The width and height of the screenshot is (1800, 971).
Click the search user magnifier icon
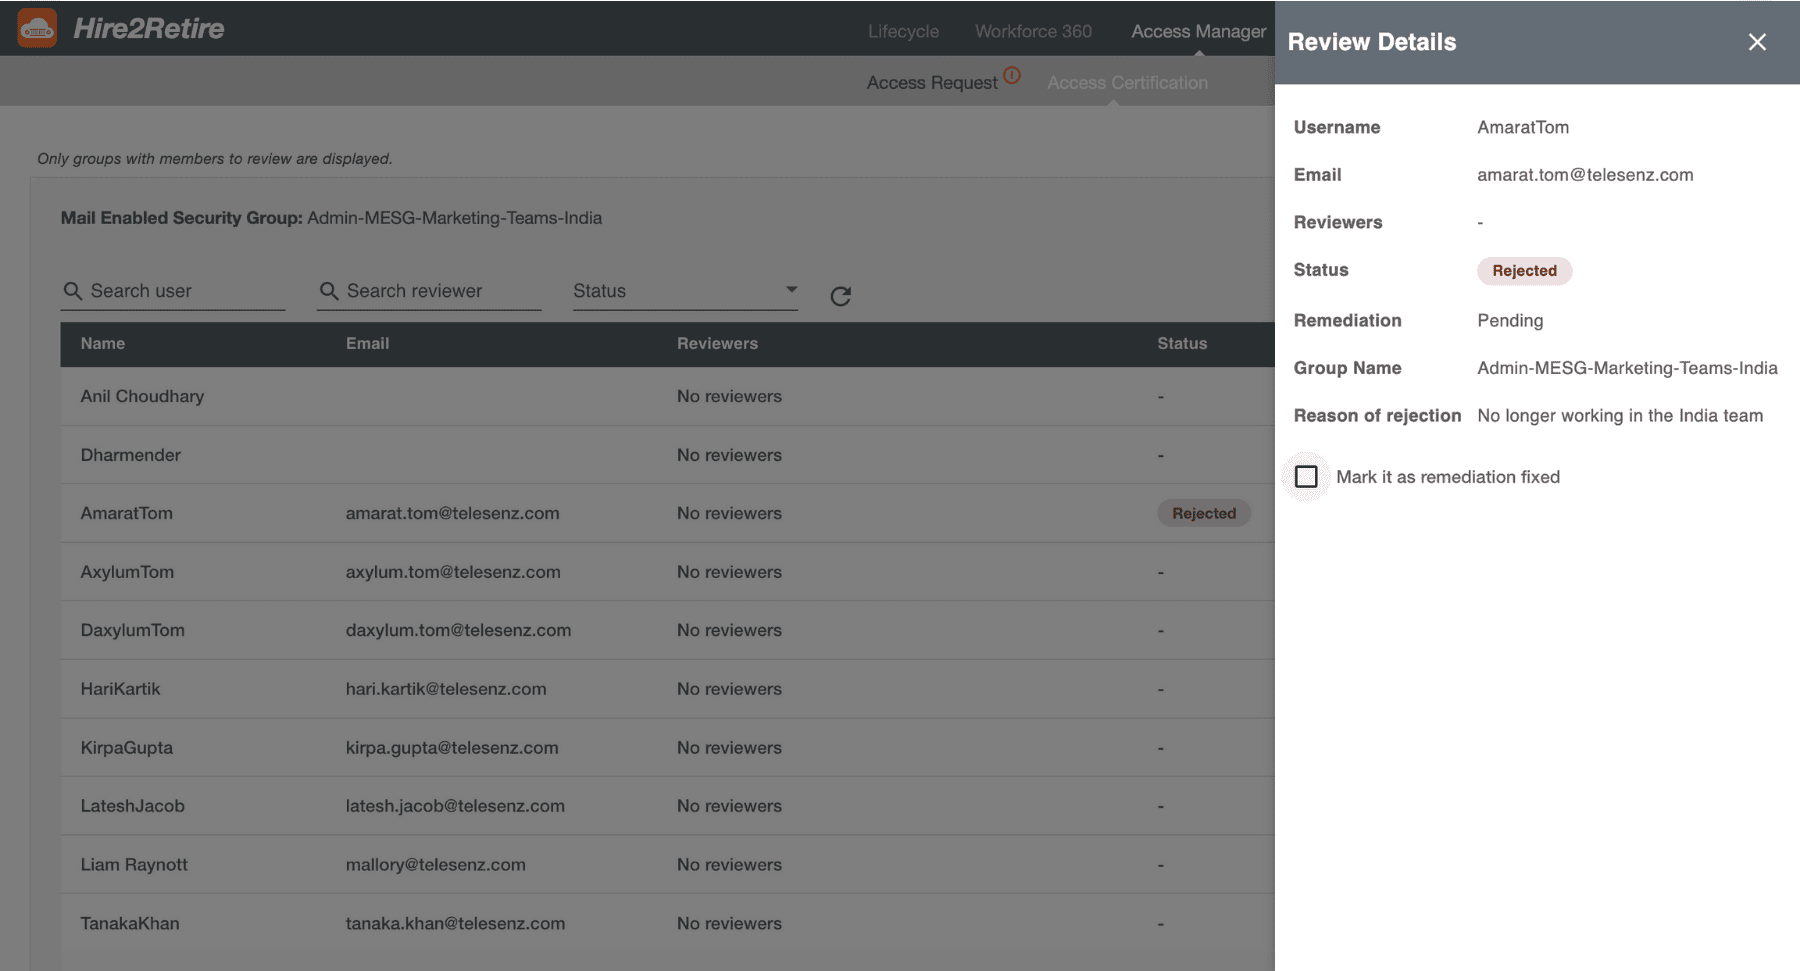(x=72, y=291)
